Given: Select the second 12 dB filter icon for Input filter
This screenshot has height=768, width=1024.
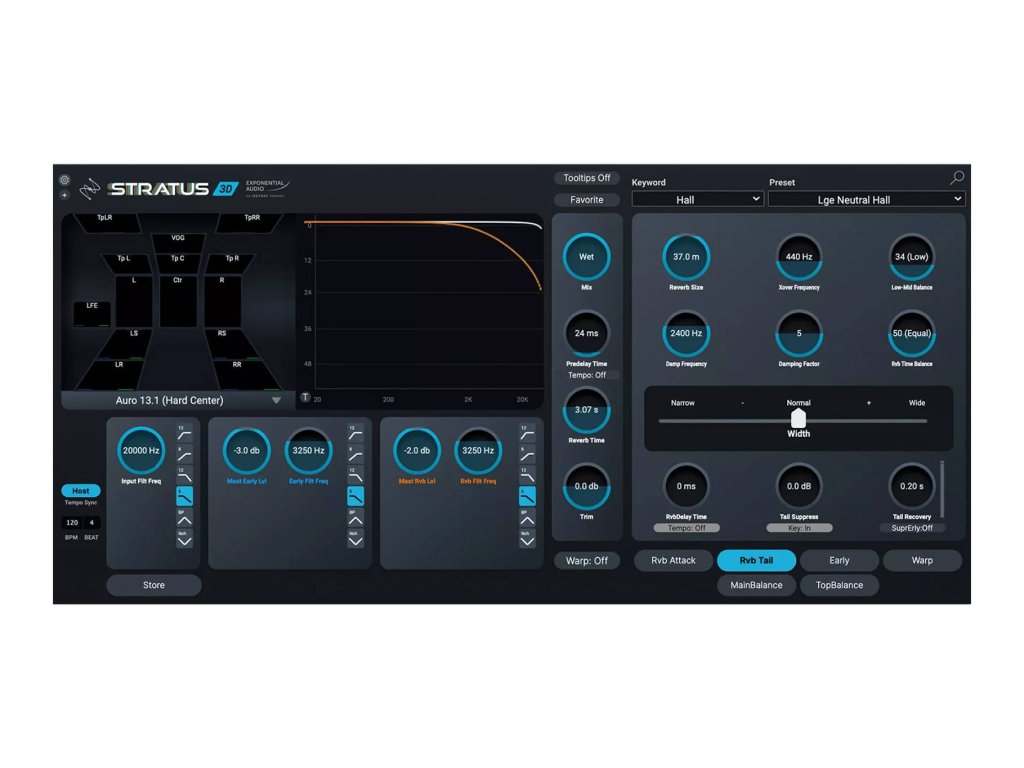Looking at the screenshot, I should [185, 475].
